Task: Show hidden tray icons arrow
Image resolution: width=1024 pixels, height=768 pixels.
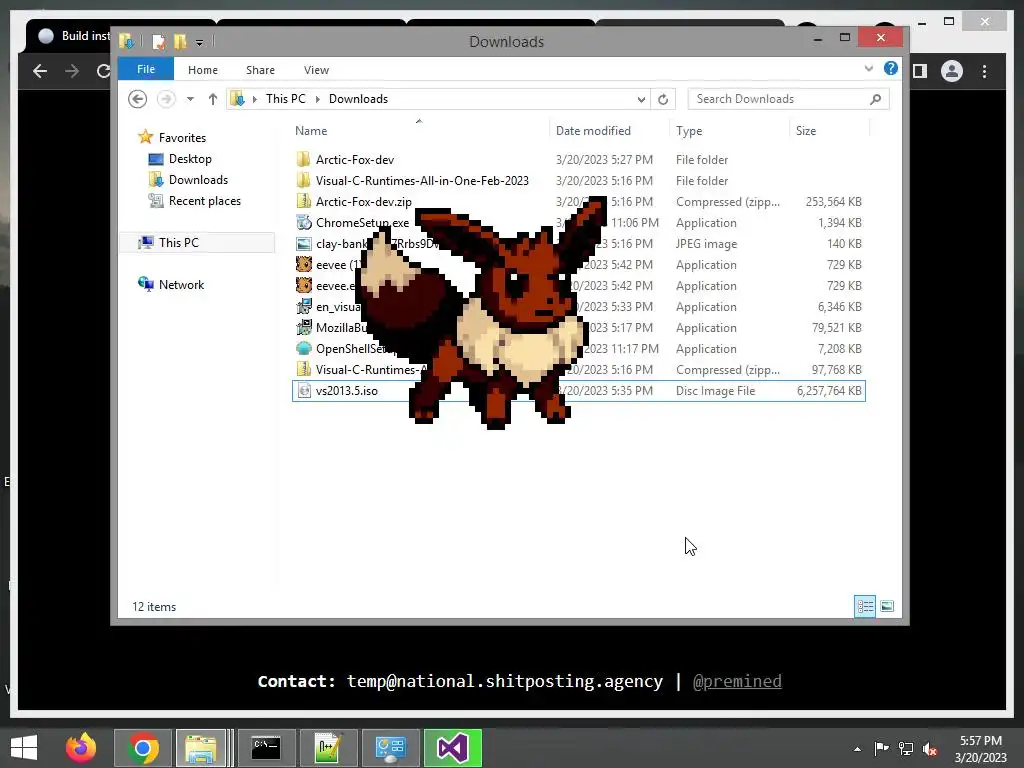Action: 857,749
